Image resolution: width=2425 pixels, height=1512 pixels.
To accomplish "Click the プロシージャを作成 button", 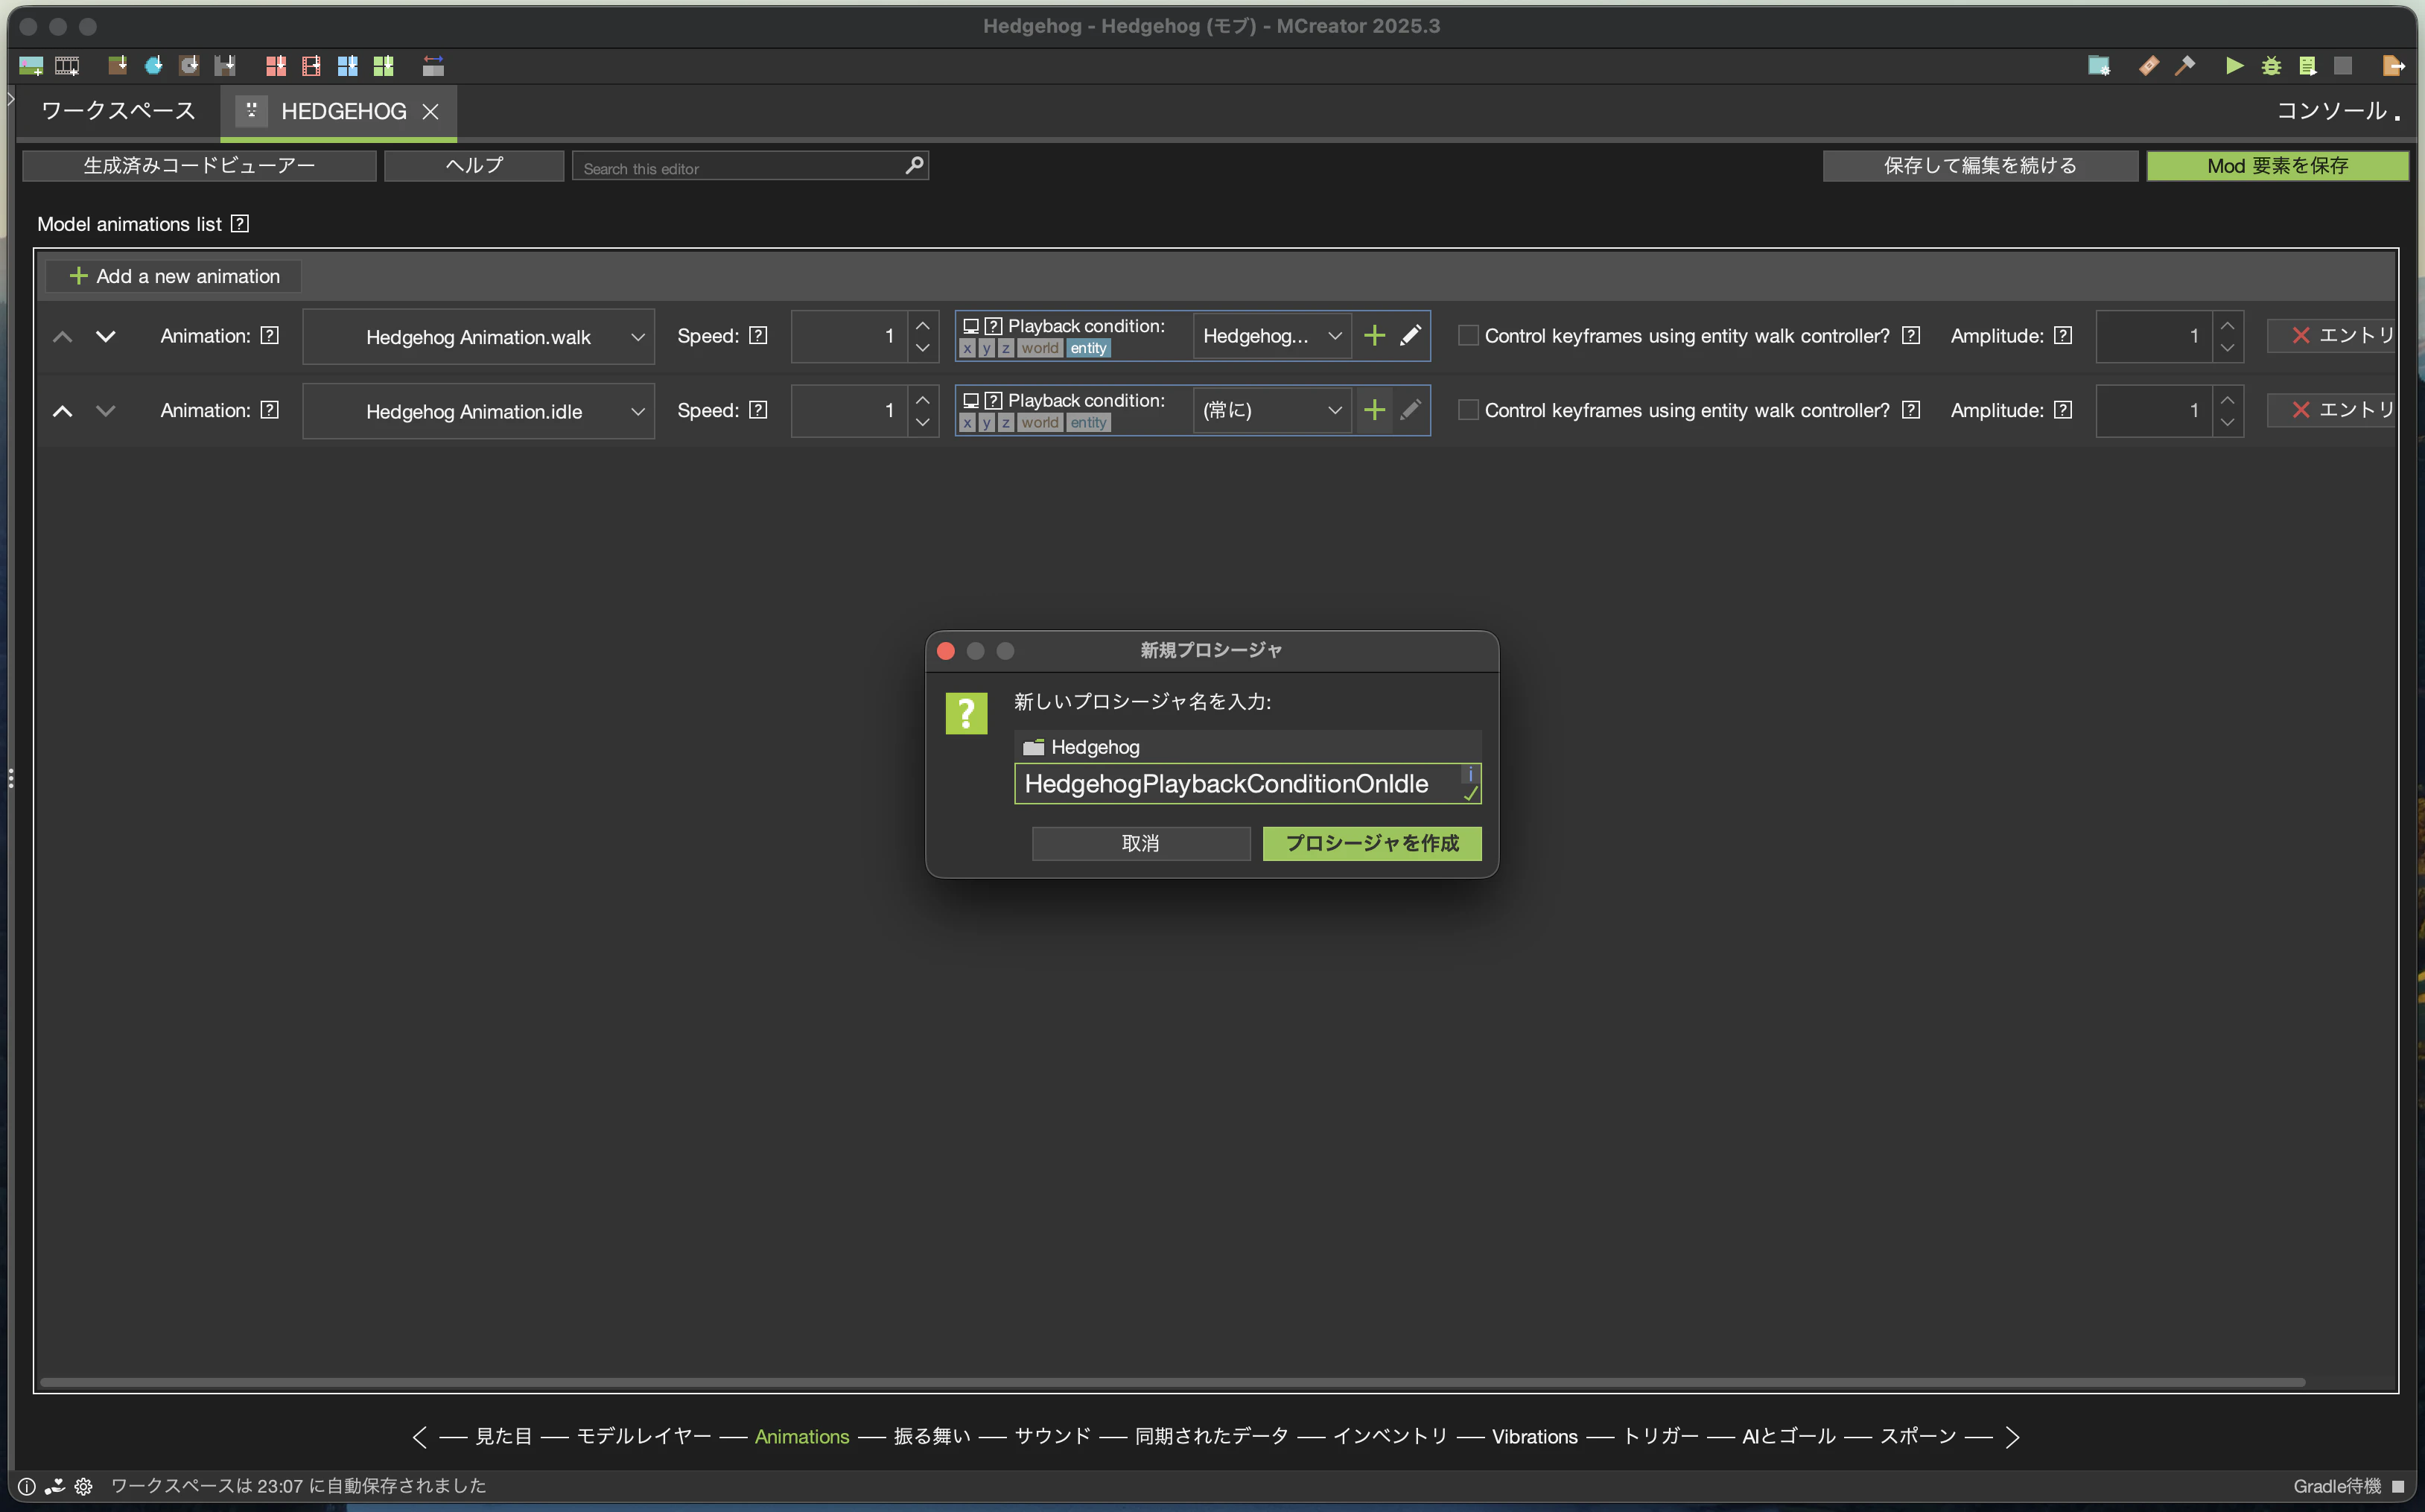I will tap(1371, 843).
